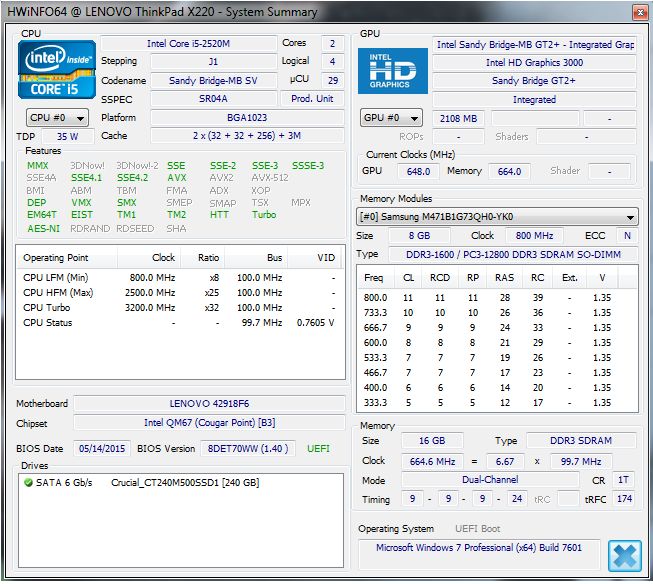Open the CPU #0 selector dropdown
This screenshot has width=653, height=584.
(57, 118)
